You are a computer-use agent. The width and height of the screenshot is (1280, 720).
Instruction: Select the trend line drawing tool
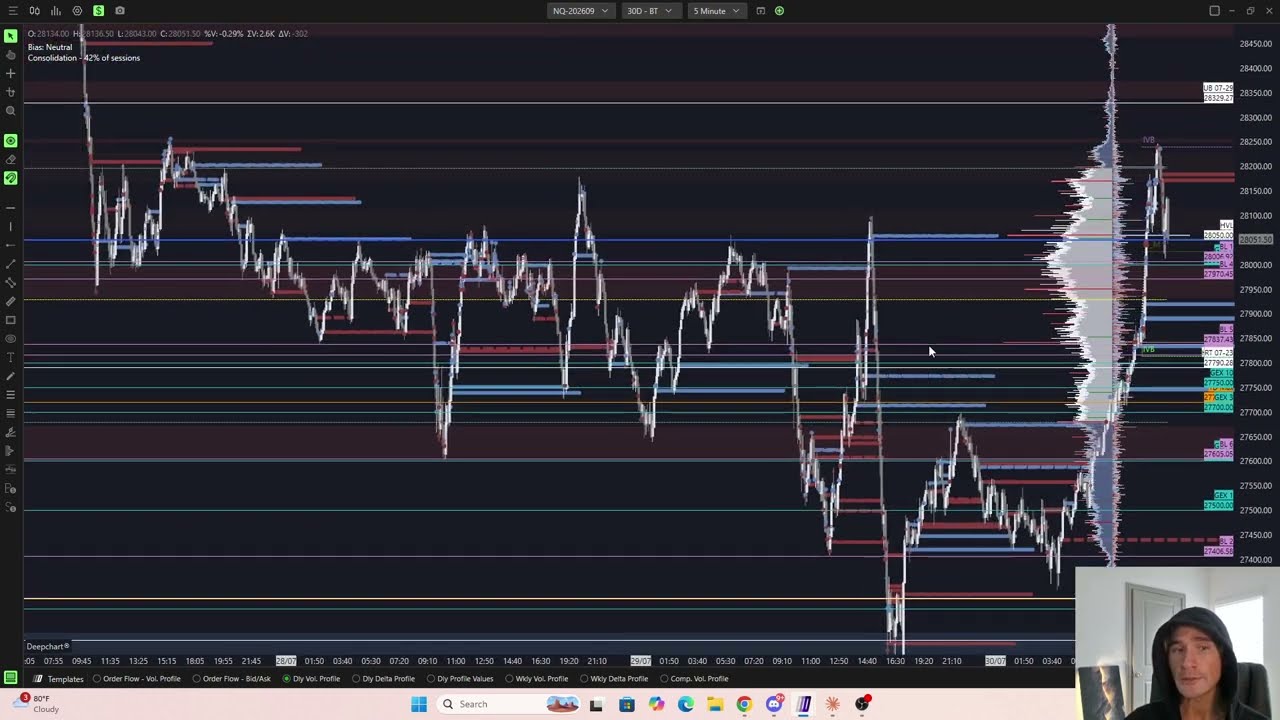click(x=11, y=264)
